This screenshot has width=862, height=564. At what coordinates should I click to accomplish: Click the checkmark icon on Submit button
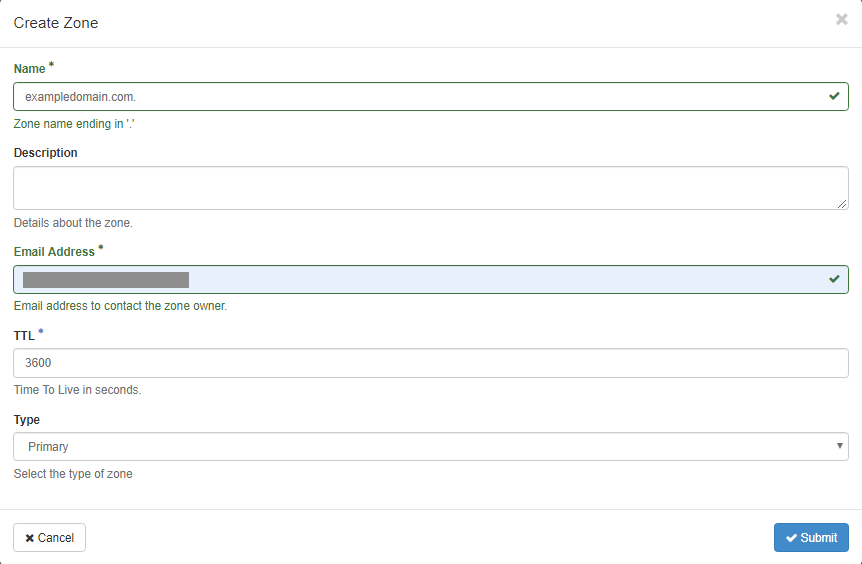coord(791,538)
